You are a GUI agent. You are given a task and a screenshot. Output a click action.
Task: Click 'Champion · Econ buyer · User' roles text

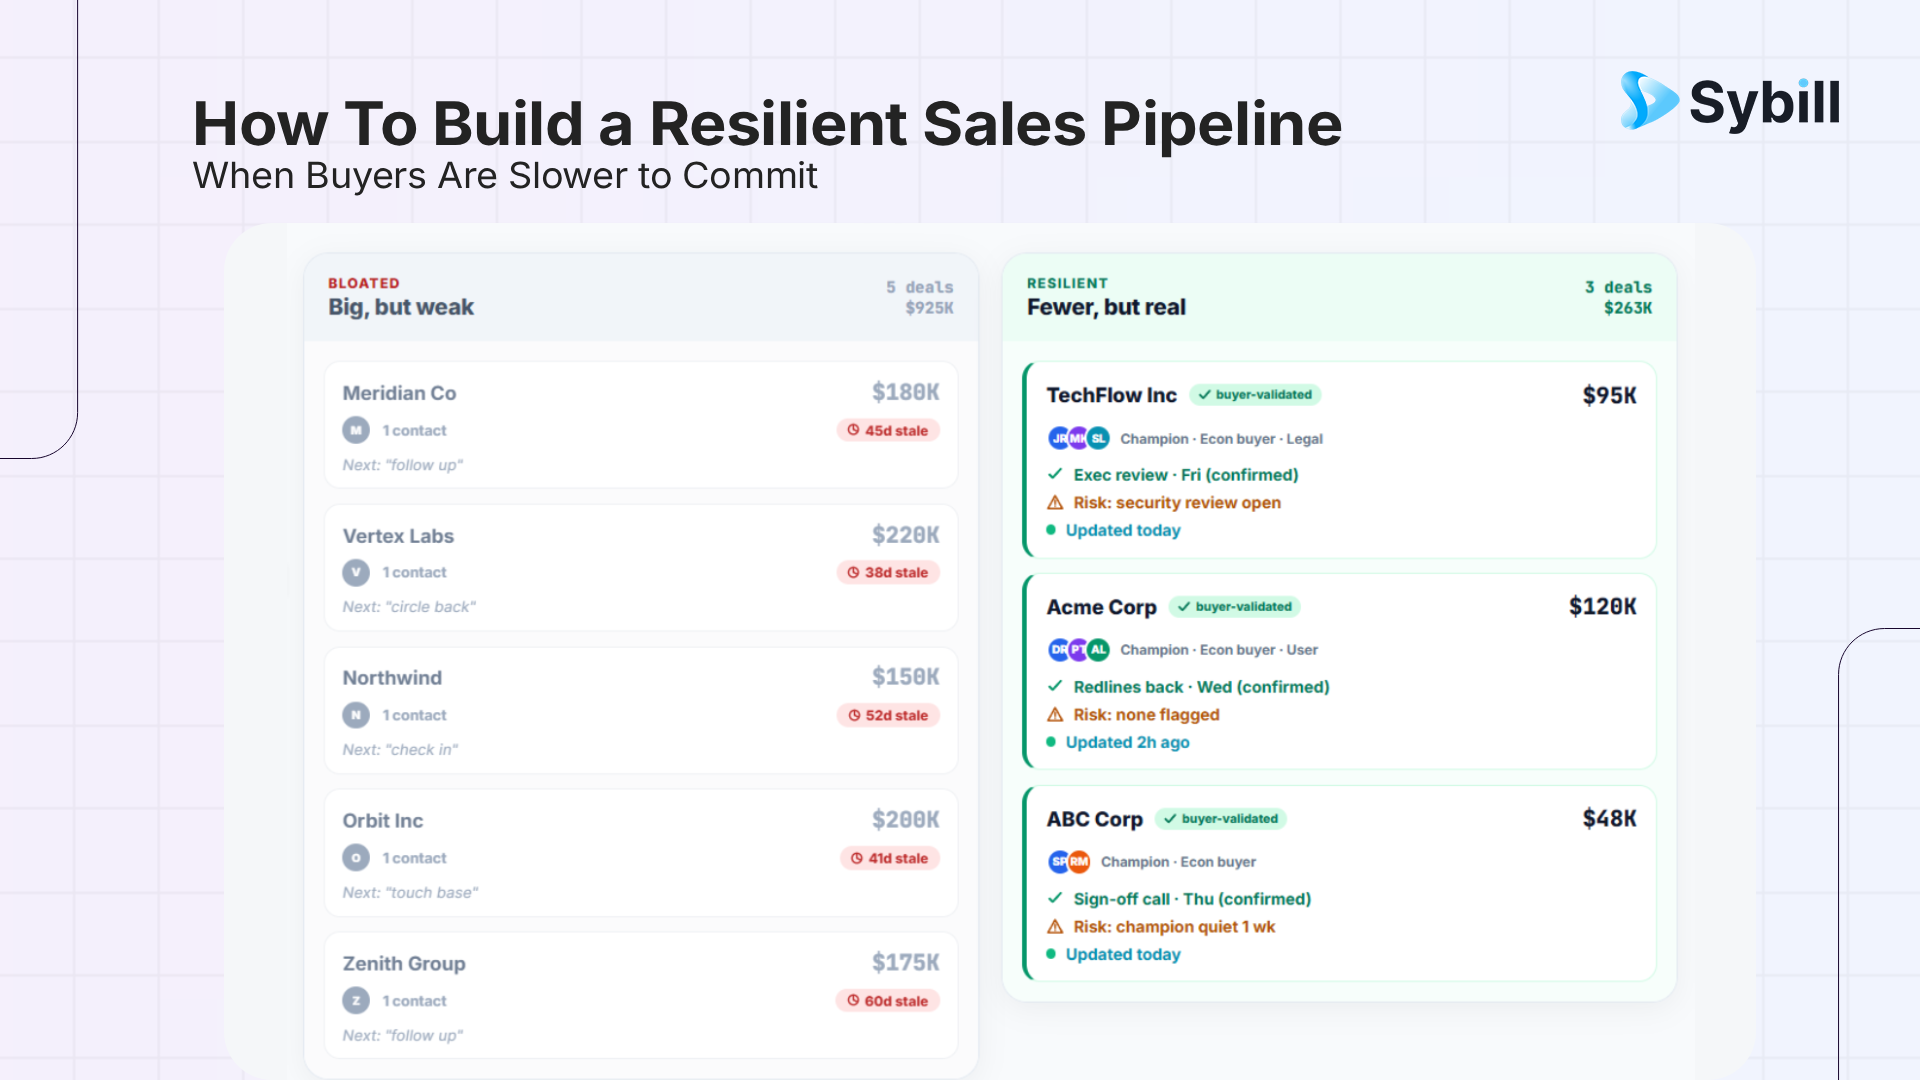point(1219,650)
